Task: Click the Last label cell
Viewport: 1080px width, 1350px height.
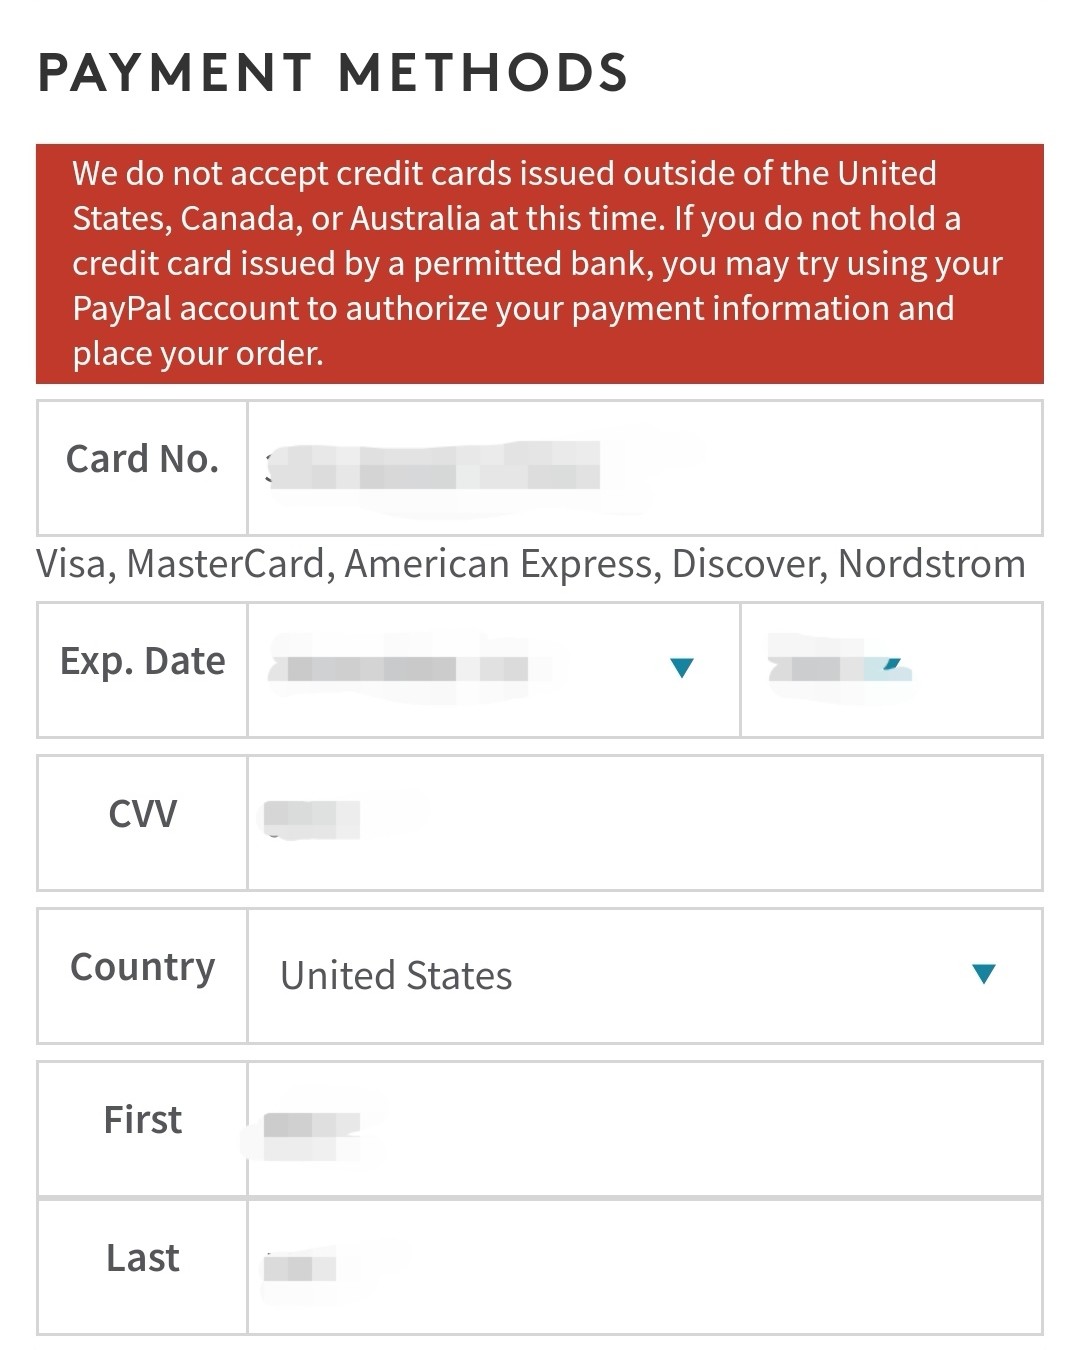Action: [142, 1267]
